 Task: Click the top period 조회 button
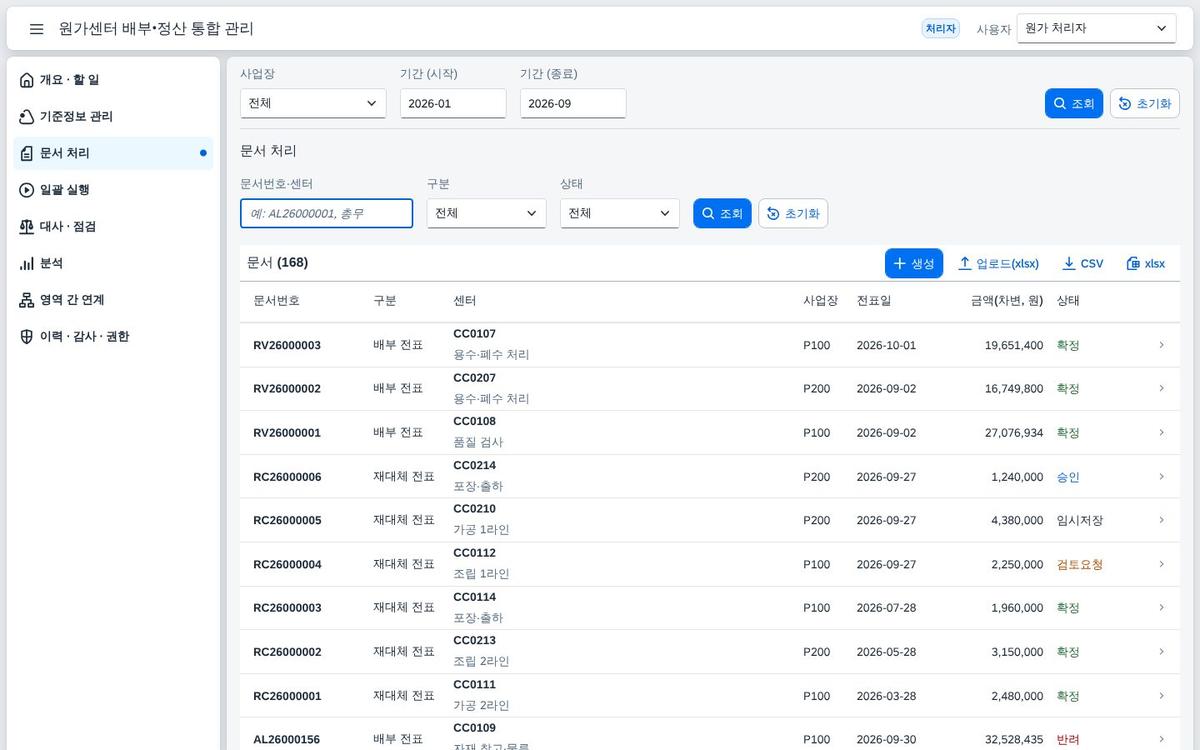tap(1074, 103)
